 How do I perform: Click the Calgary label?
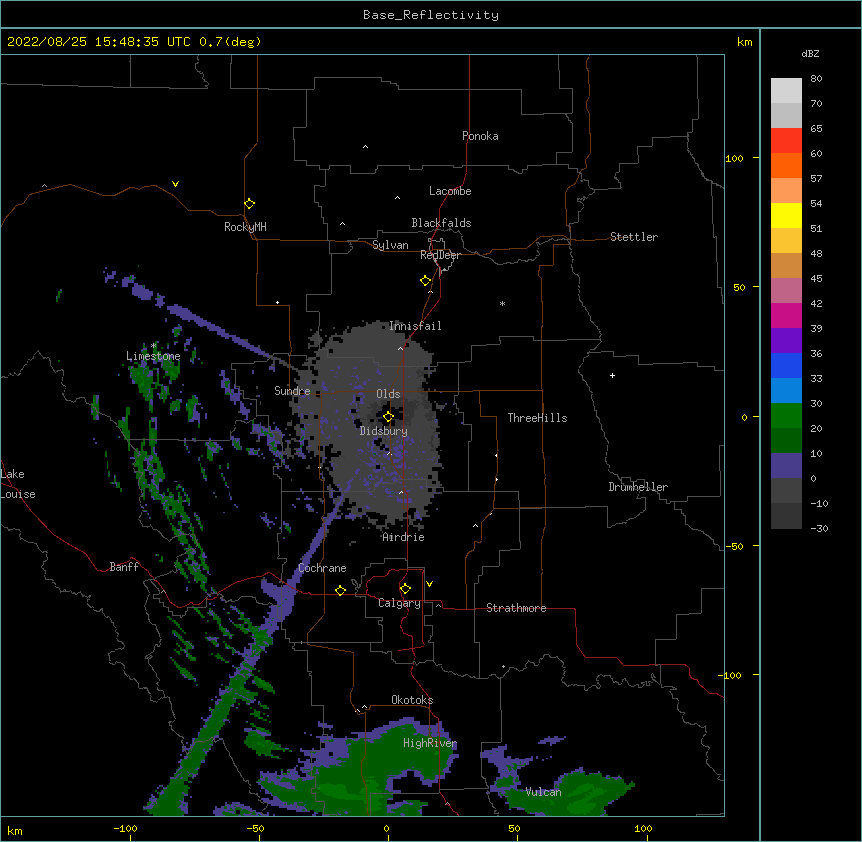coord(399,603)
